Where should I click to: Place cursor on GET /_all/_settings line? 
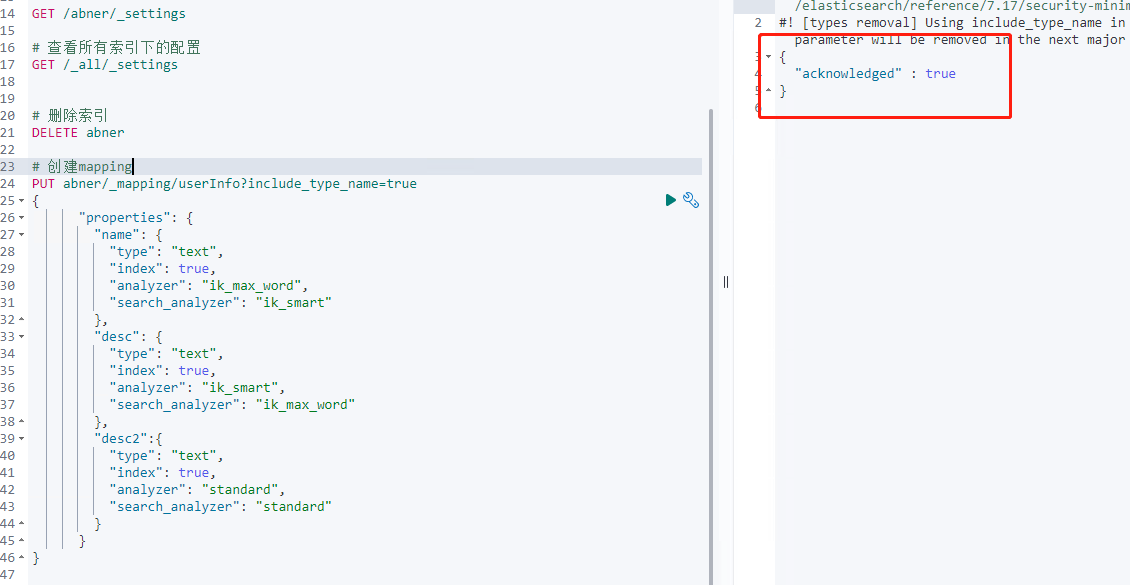(104, 65)
